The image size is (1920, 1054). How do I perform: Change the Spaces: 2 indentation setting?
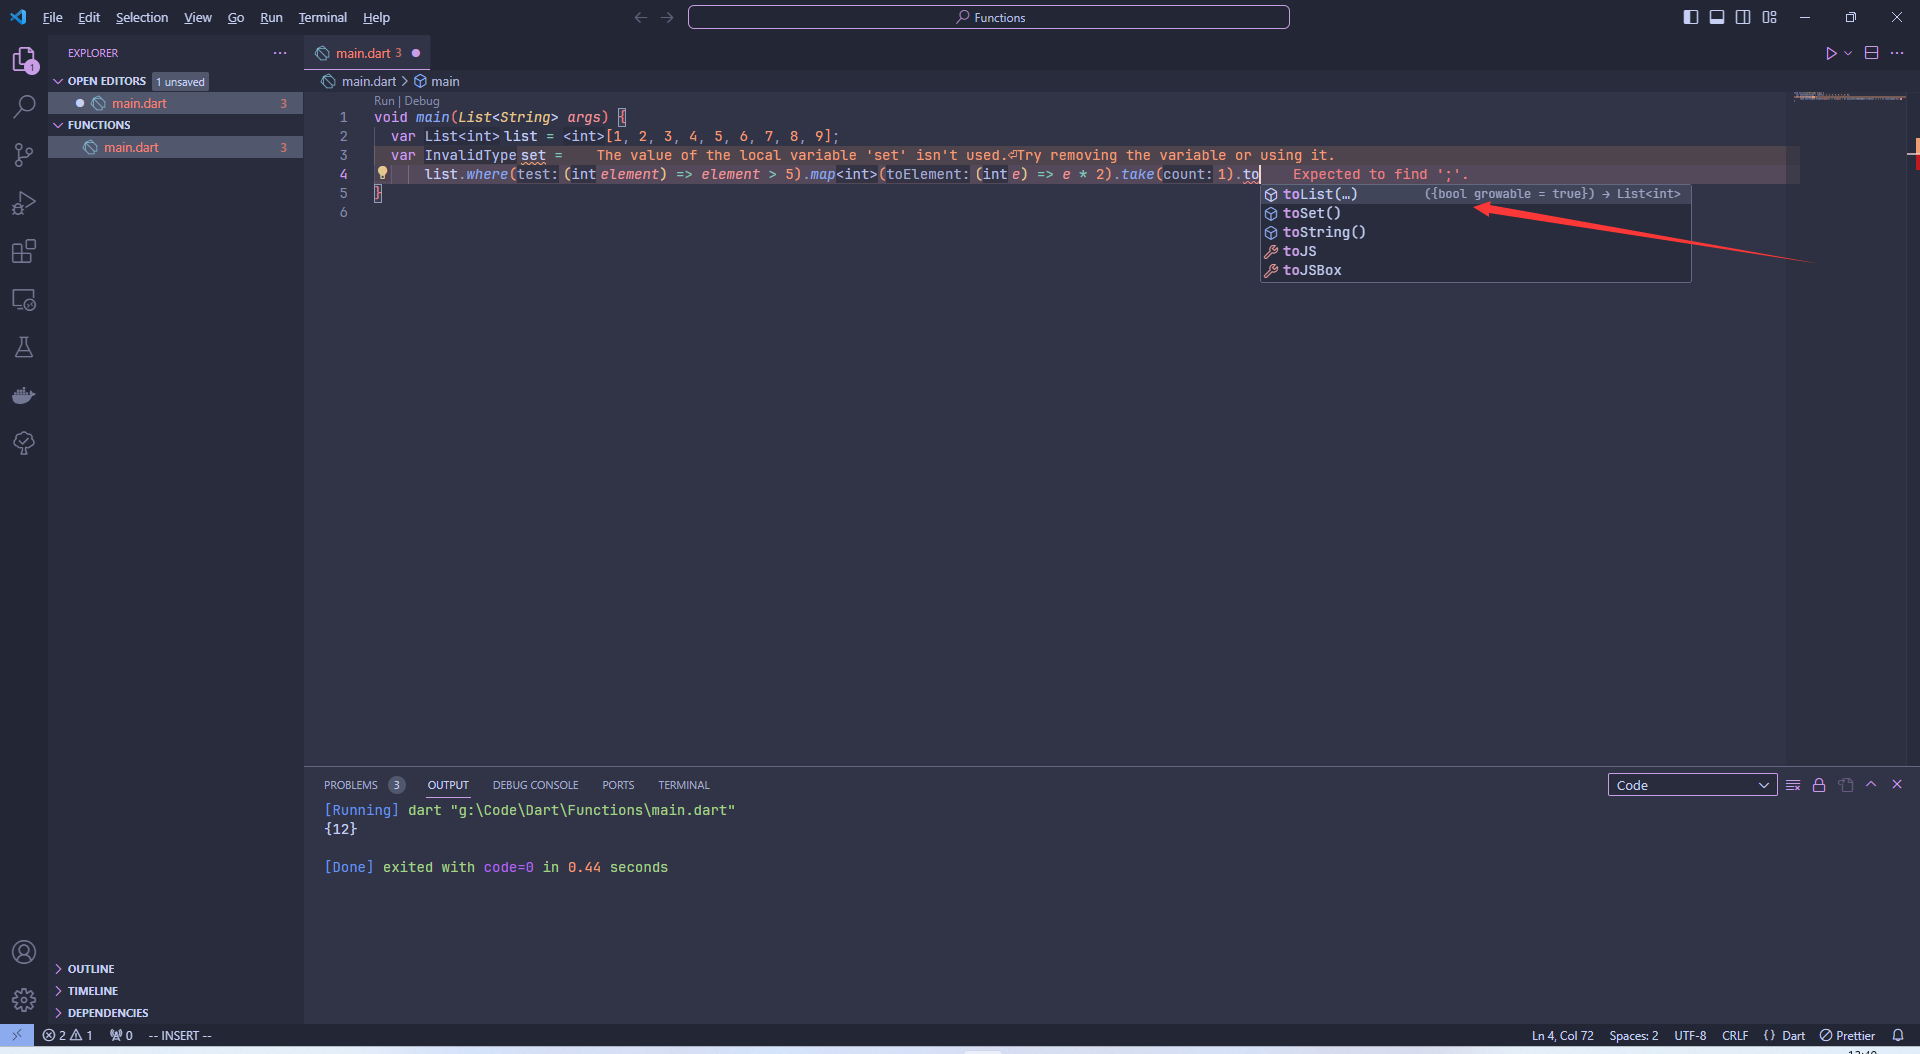[1633, 1035]
